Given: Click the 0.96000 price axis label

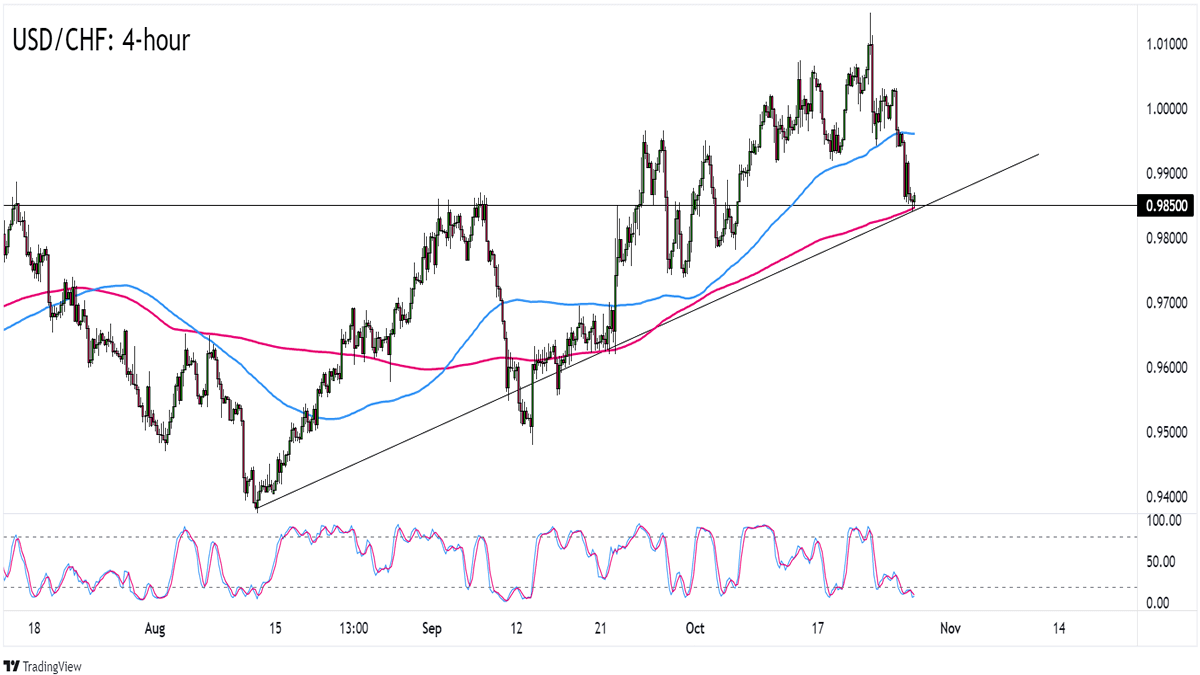Looking at the screenshot, I should point(1165,367).
